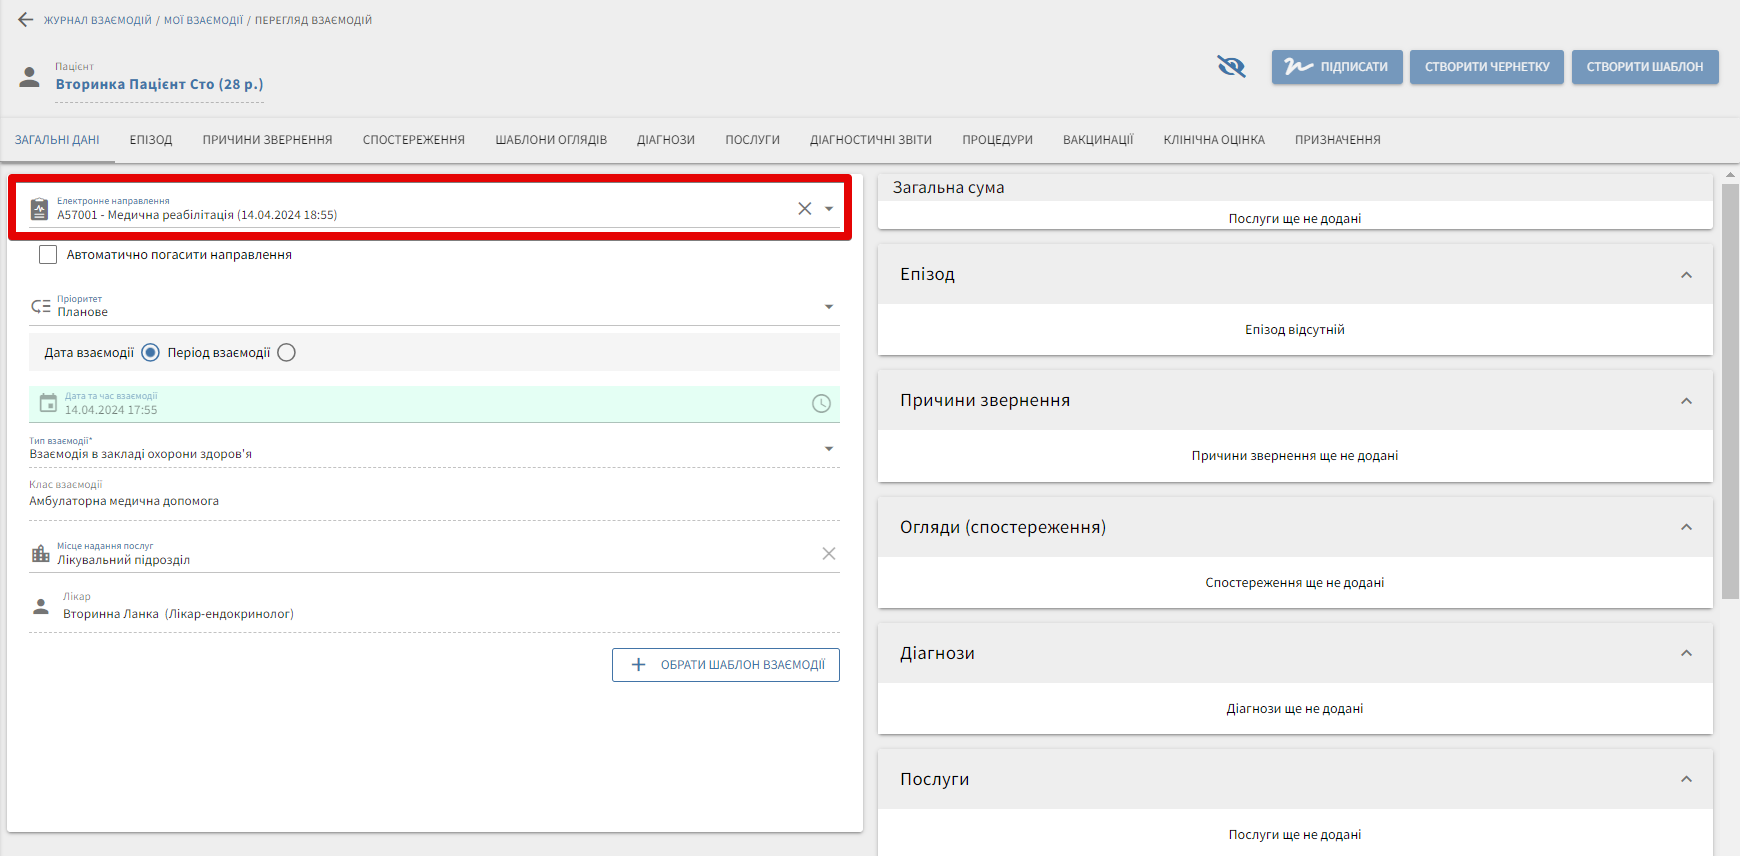Viewport: 1740px width, 856px height.
Task: Click the building icon for service place
Action: 41,554
